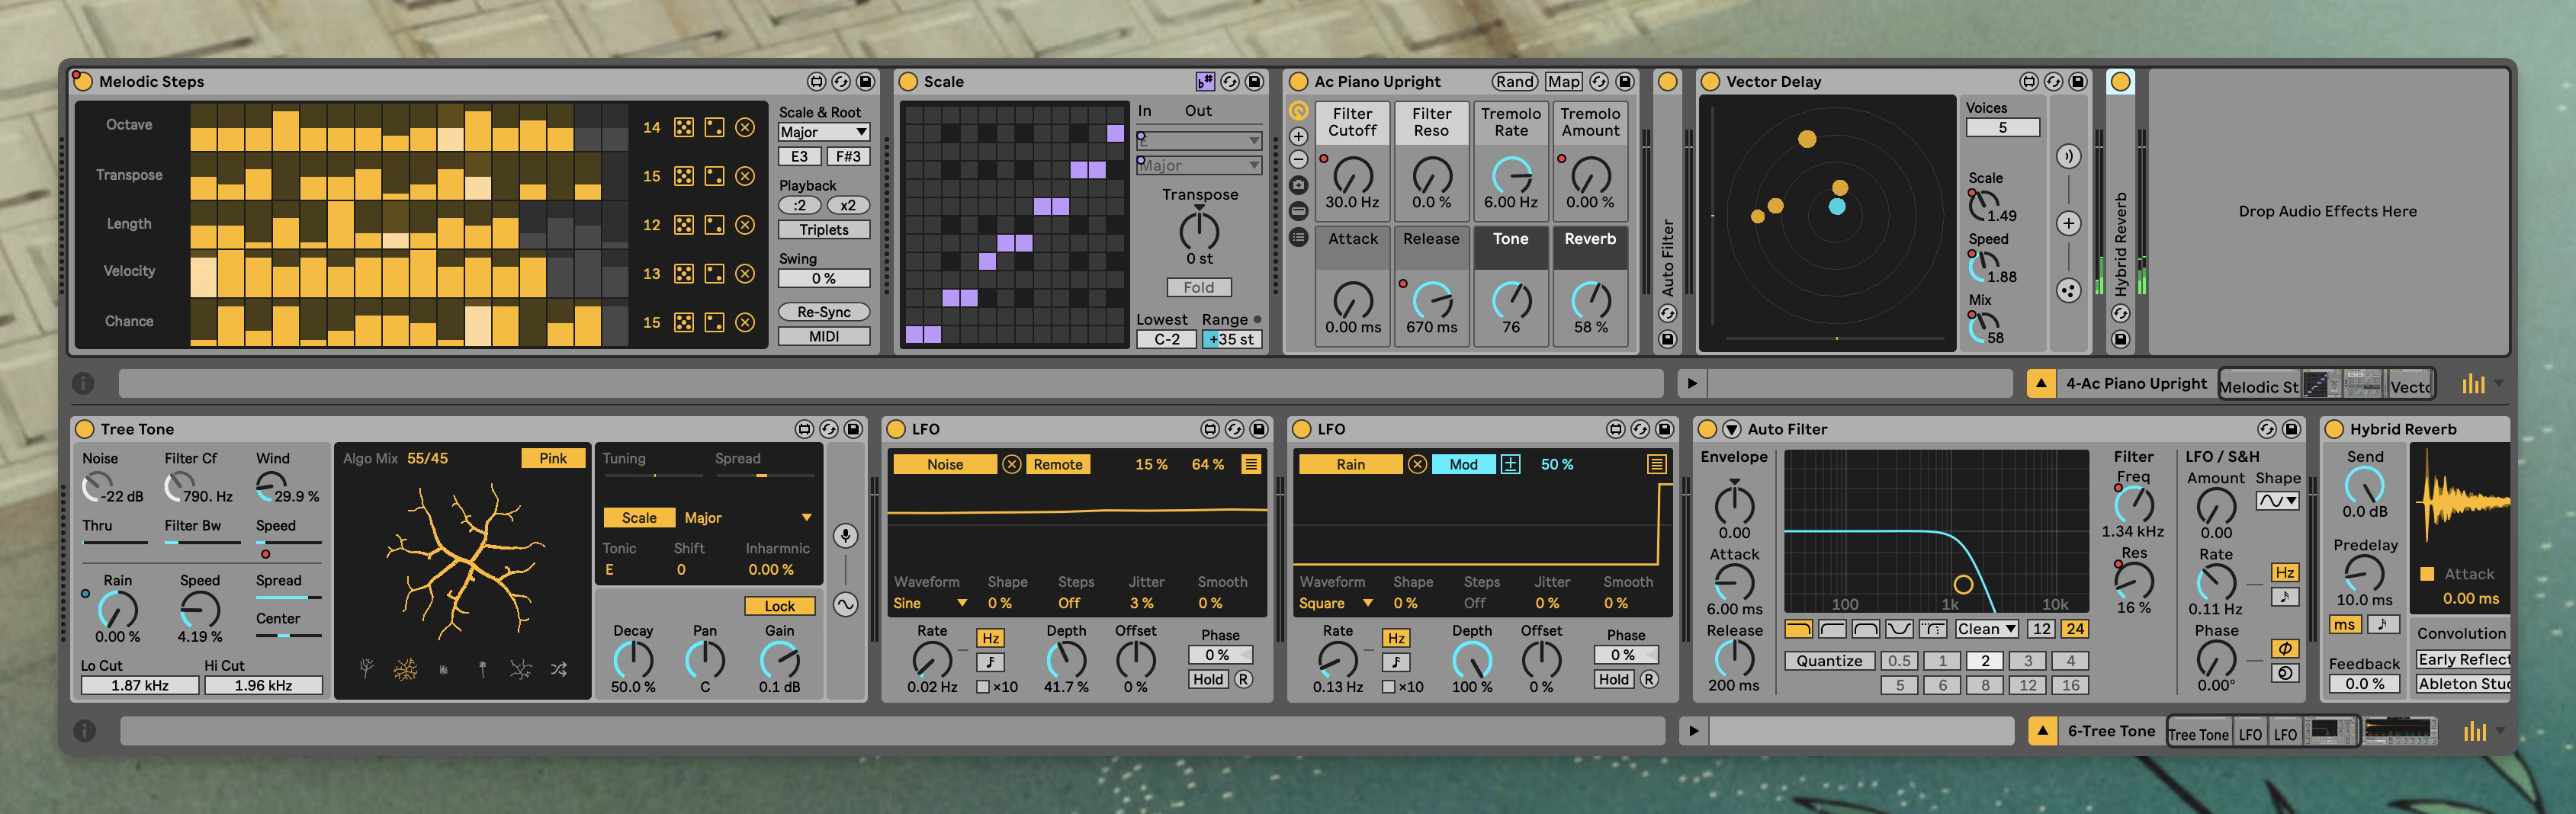Click the Quantize button in Auto Filter
Image resolution: width=2576 pixels, height=814 pixels.
click(x=1829, y=660)
